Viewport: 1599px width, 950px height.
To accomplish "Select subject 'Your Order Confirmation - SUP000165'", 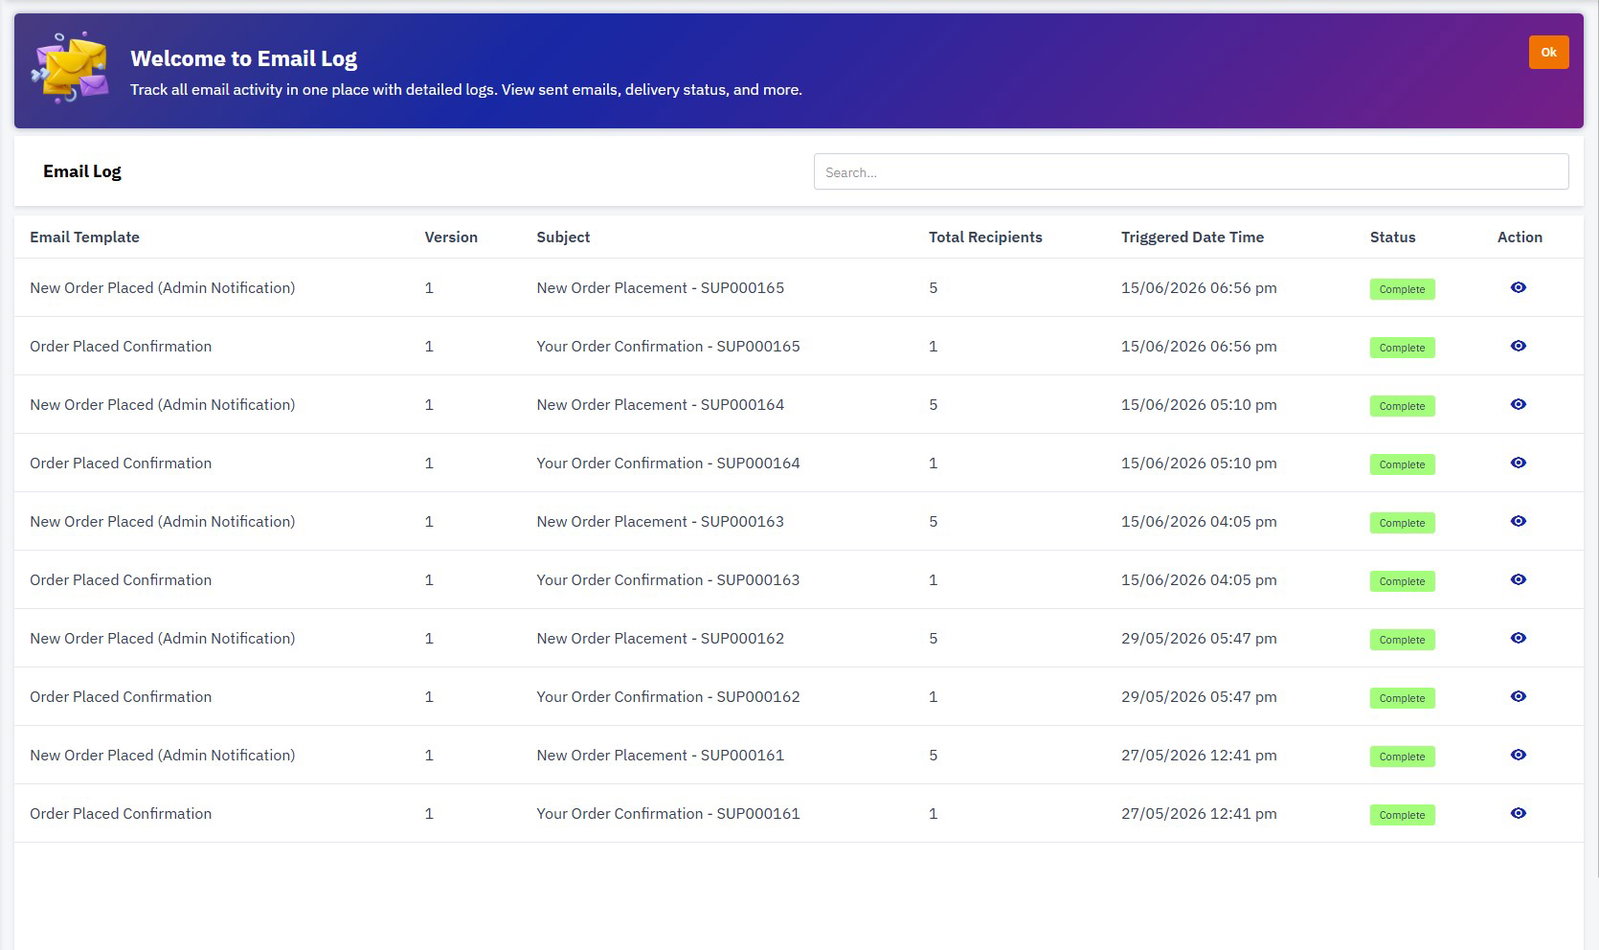I will click(668, 346).
